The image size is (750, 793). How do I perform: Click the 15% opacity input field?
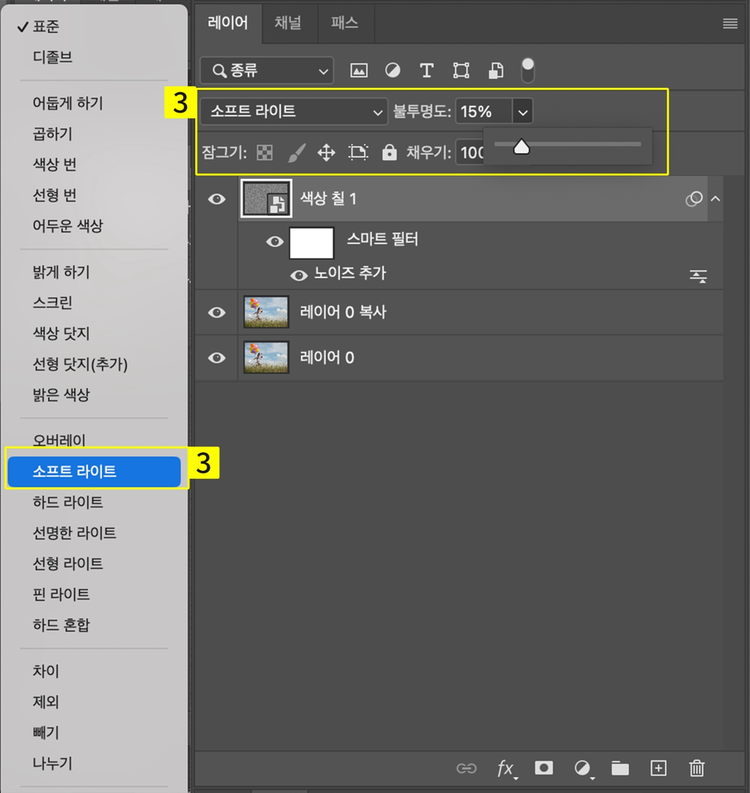pyautogui.click(x=484, y=111)
